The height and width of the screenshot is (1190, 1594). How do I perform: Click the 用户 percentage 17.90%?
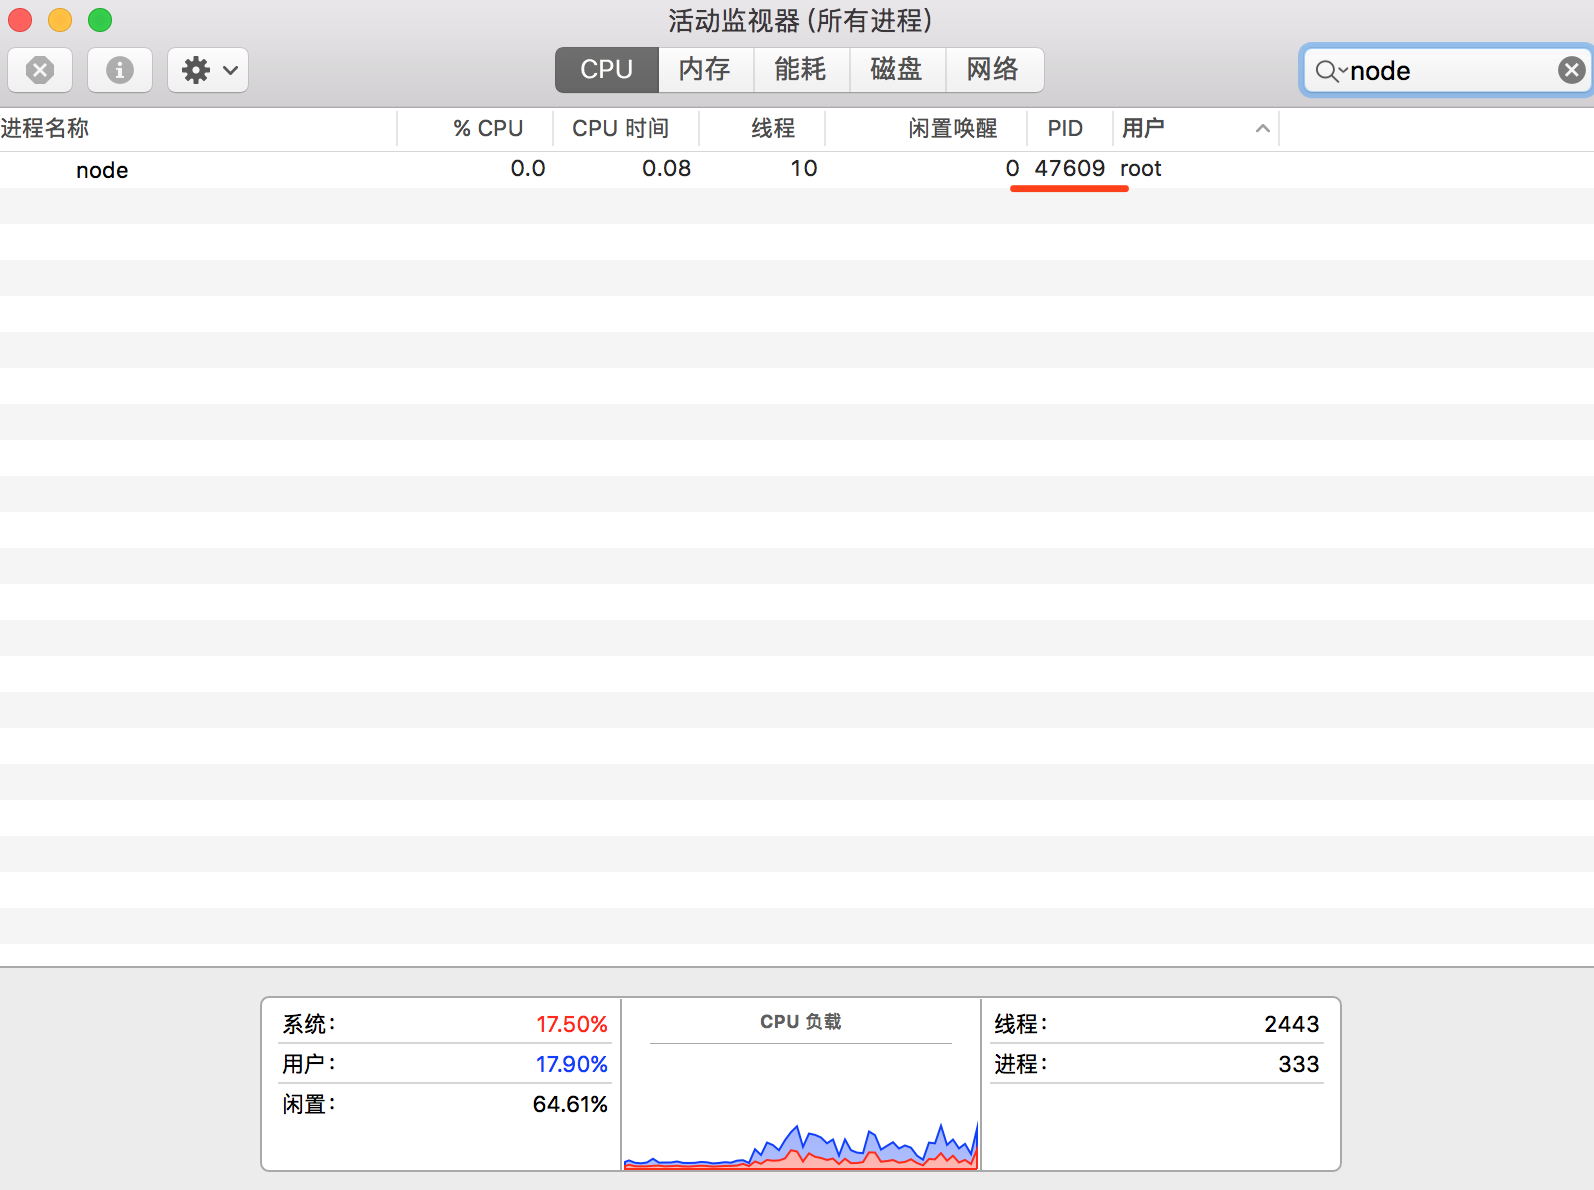(572, 1064)
